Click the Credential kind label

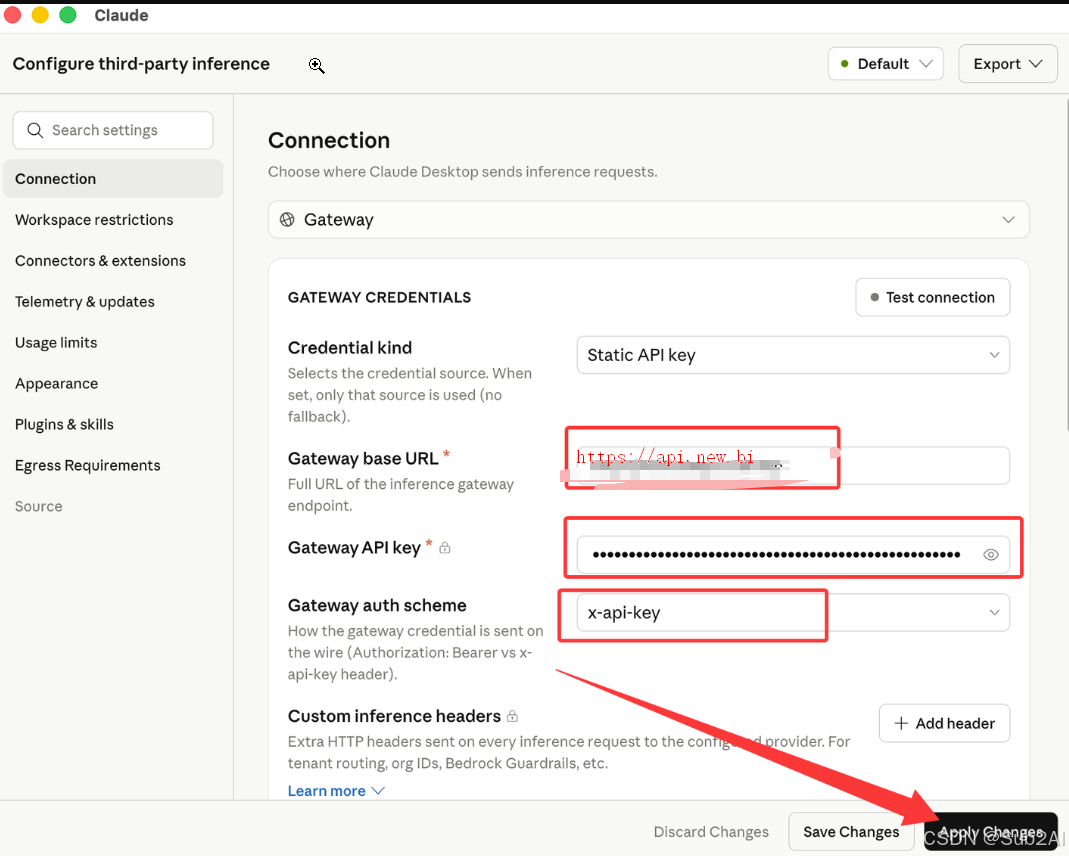(x=350, y=348)
